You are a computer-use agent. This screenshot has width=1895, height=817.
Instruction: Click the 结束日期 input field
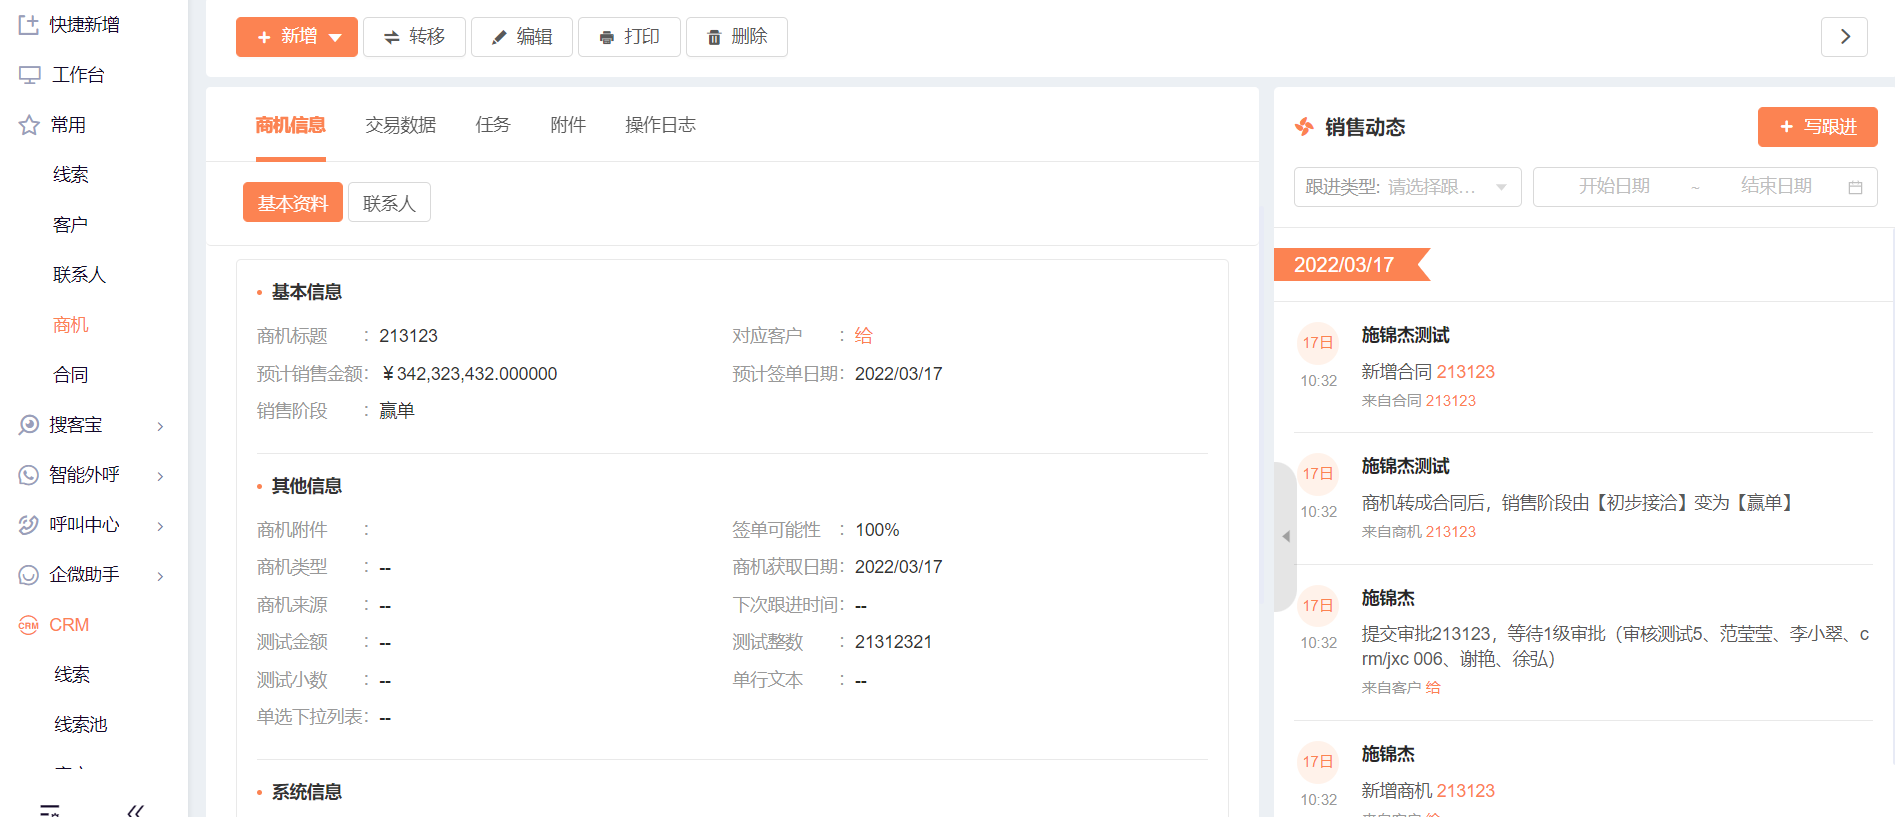pos(1776,187)
